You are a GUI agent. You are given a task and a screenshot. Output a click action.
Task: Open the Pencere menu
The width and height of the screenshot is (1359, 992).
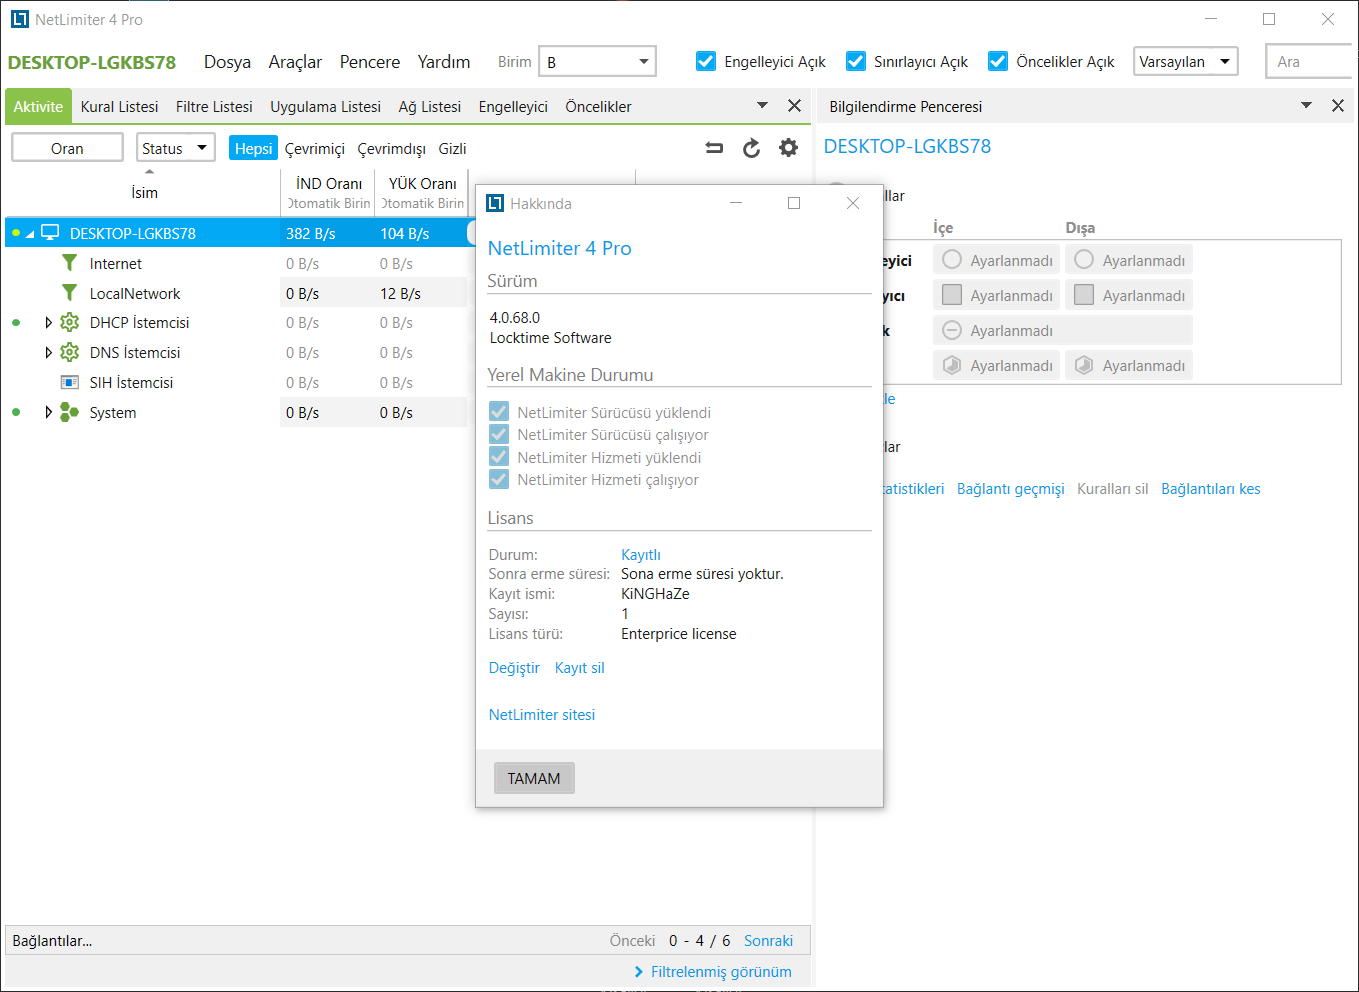(370, 62)
